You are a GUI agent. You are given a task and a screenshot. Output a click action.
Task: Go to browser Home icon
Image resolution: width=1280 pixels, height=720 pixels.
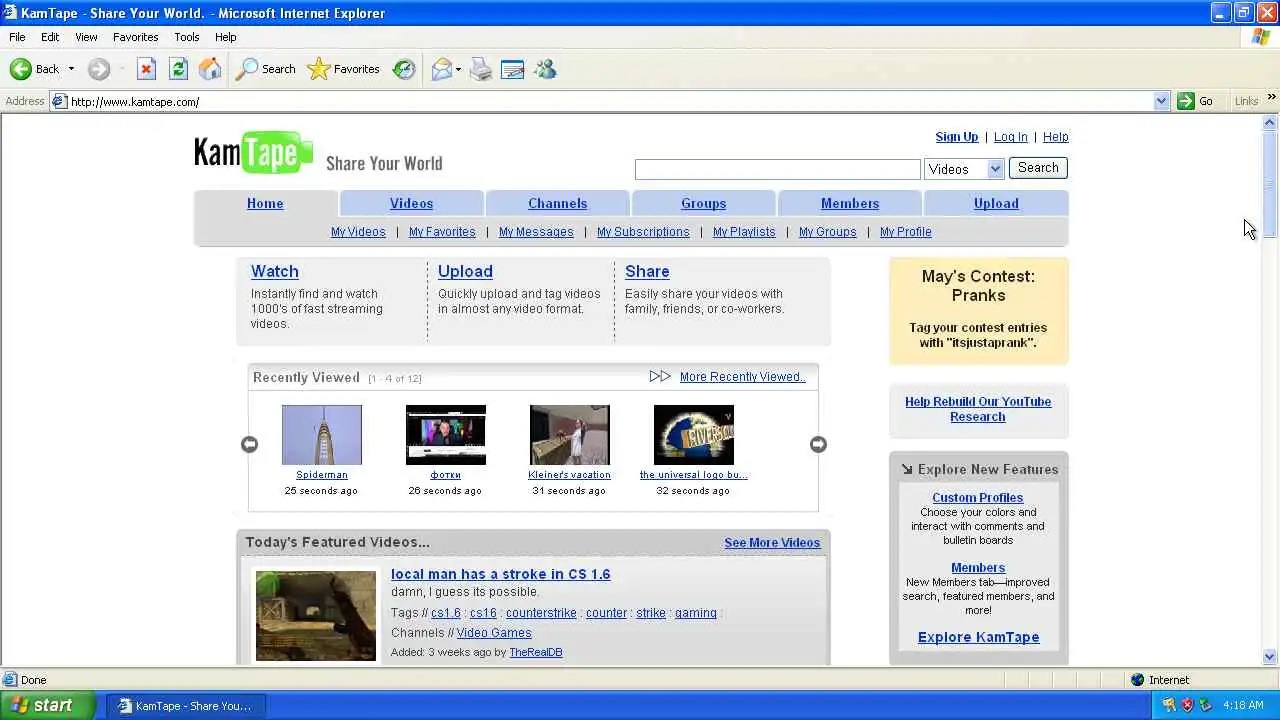[x=210, y=69]
